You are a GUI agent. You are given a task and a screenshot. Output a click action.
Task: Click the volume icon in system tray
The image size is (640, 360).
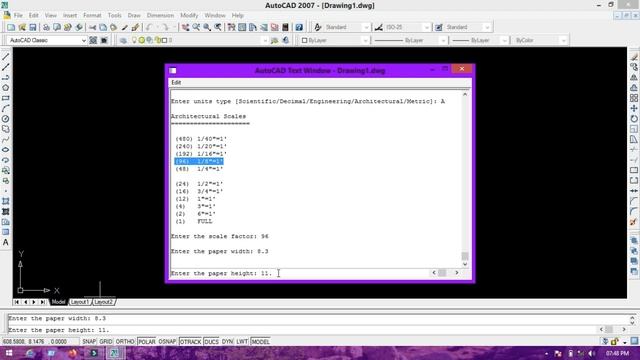(591, 353)
